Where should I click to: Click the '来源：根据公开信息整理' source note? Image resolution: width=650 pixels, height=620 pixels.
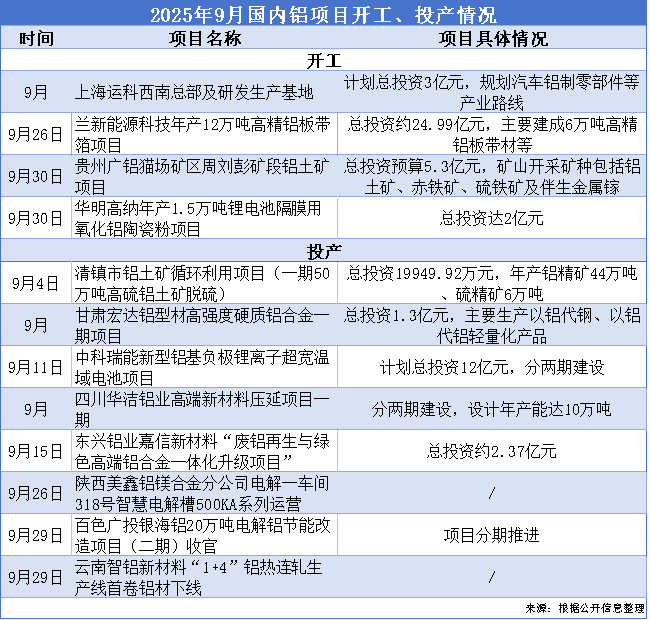click(x=583, y=607)
